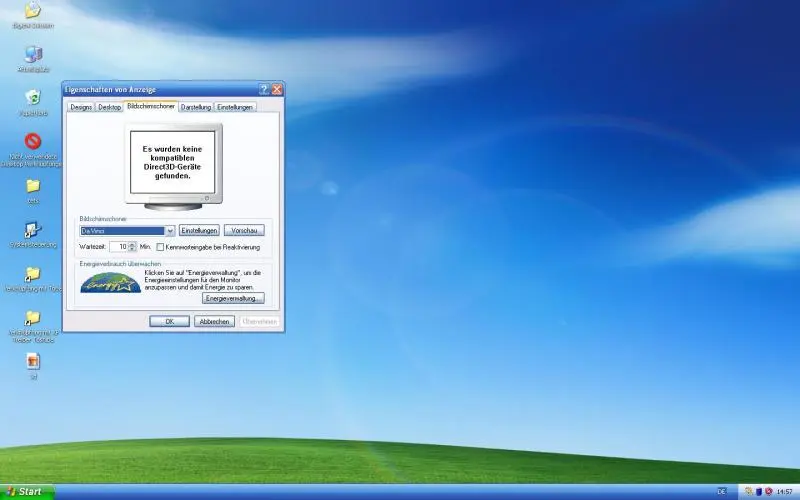This screenshot has width=800, height=500.
Task: Open the Darstellung tab
Action: 195,106
